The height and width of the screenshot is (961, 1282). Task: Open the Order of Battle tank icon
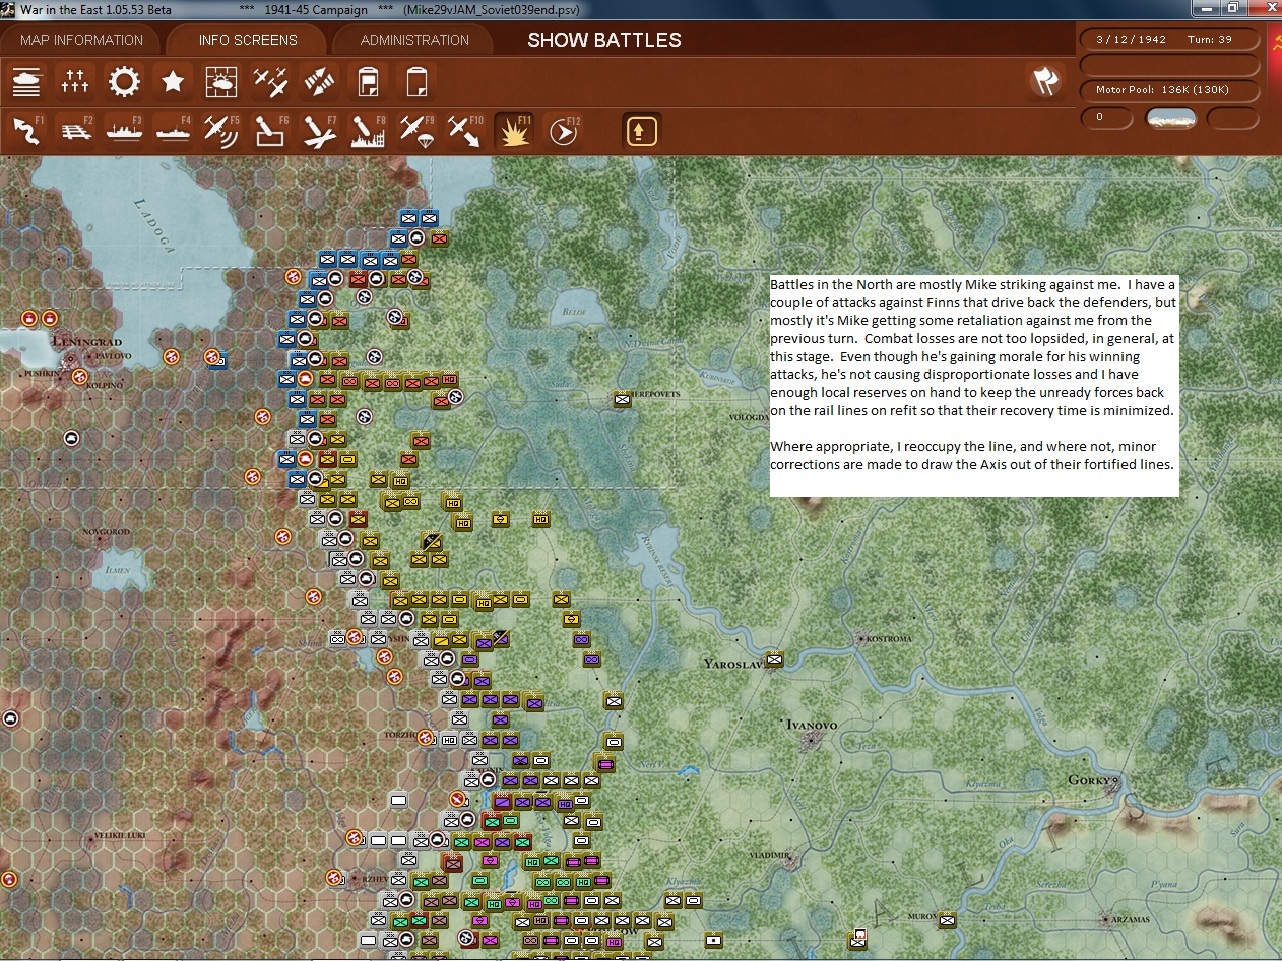(x=27, y=81)
